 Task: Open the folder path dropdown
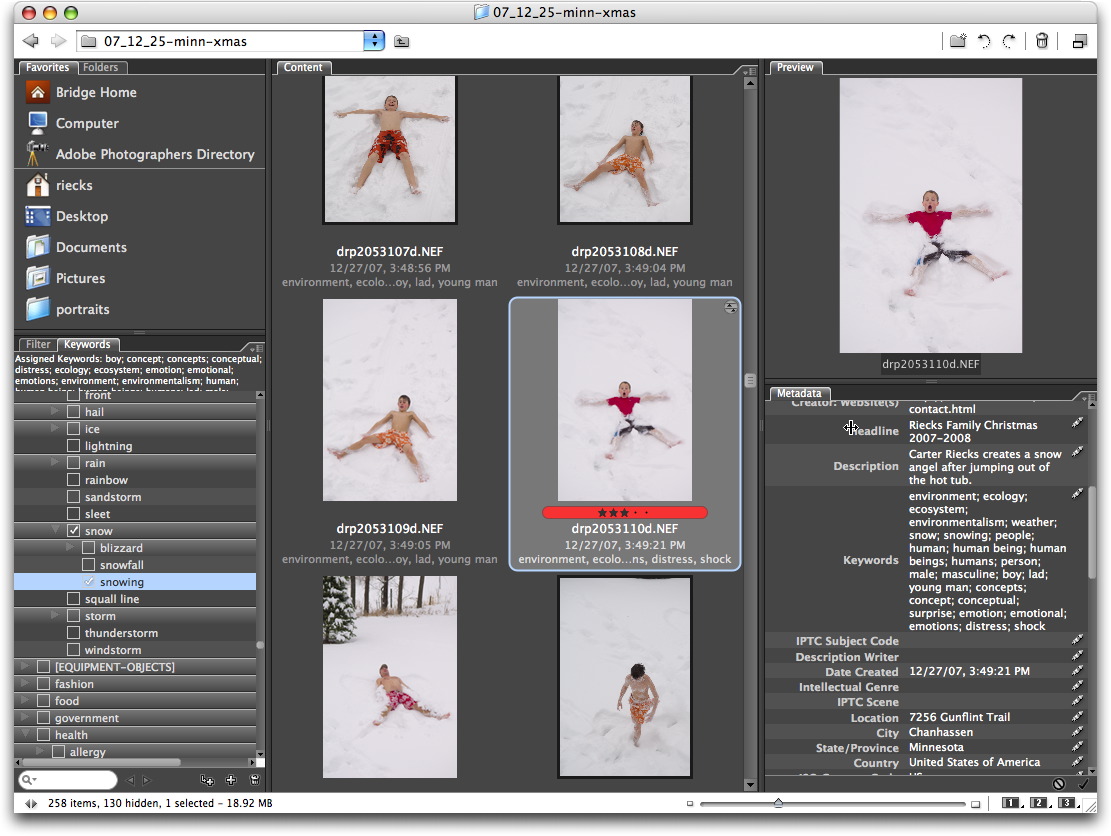[x=374, y=41]
